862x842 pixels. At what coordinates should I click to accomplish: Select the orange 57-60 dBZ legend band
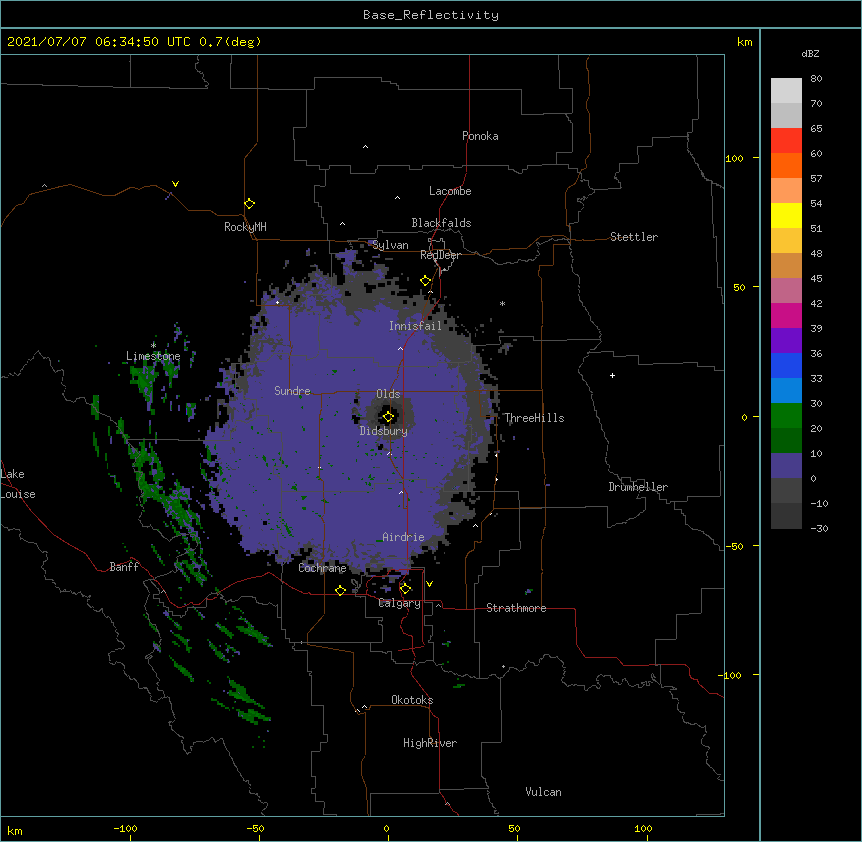tap(786, 165)
